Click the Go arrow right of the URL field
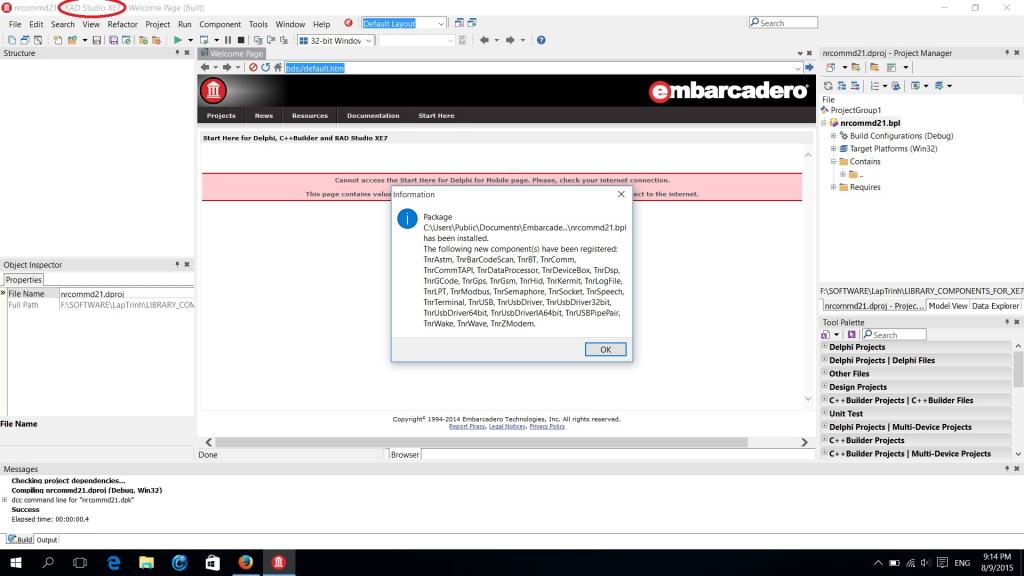The height and width of the screenshot is (576, 1024). pyautogui.click(x=809, y=67)
